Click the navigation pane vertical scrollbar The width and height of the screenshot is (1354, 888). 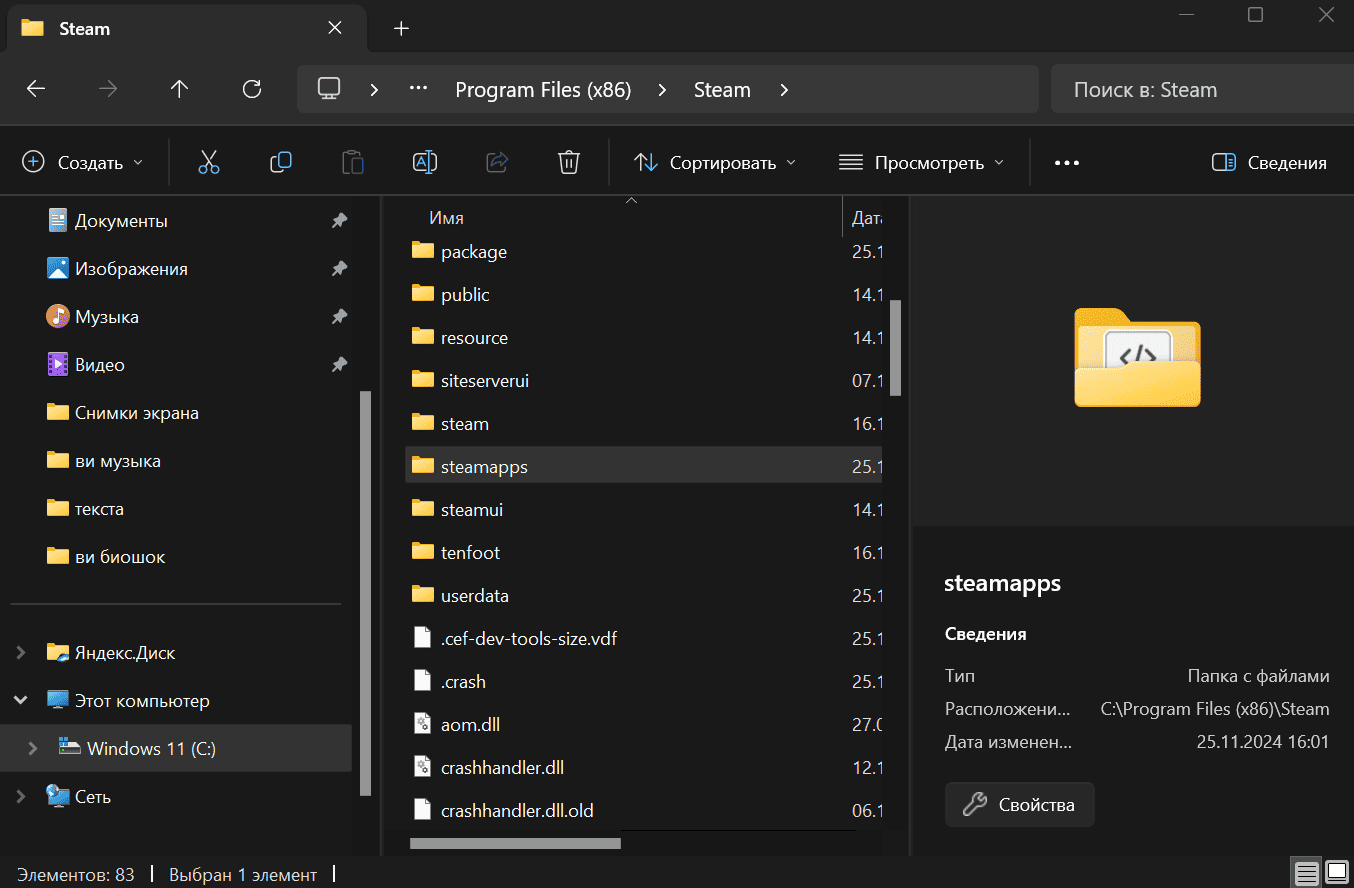[365, 592]
